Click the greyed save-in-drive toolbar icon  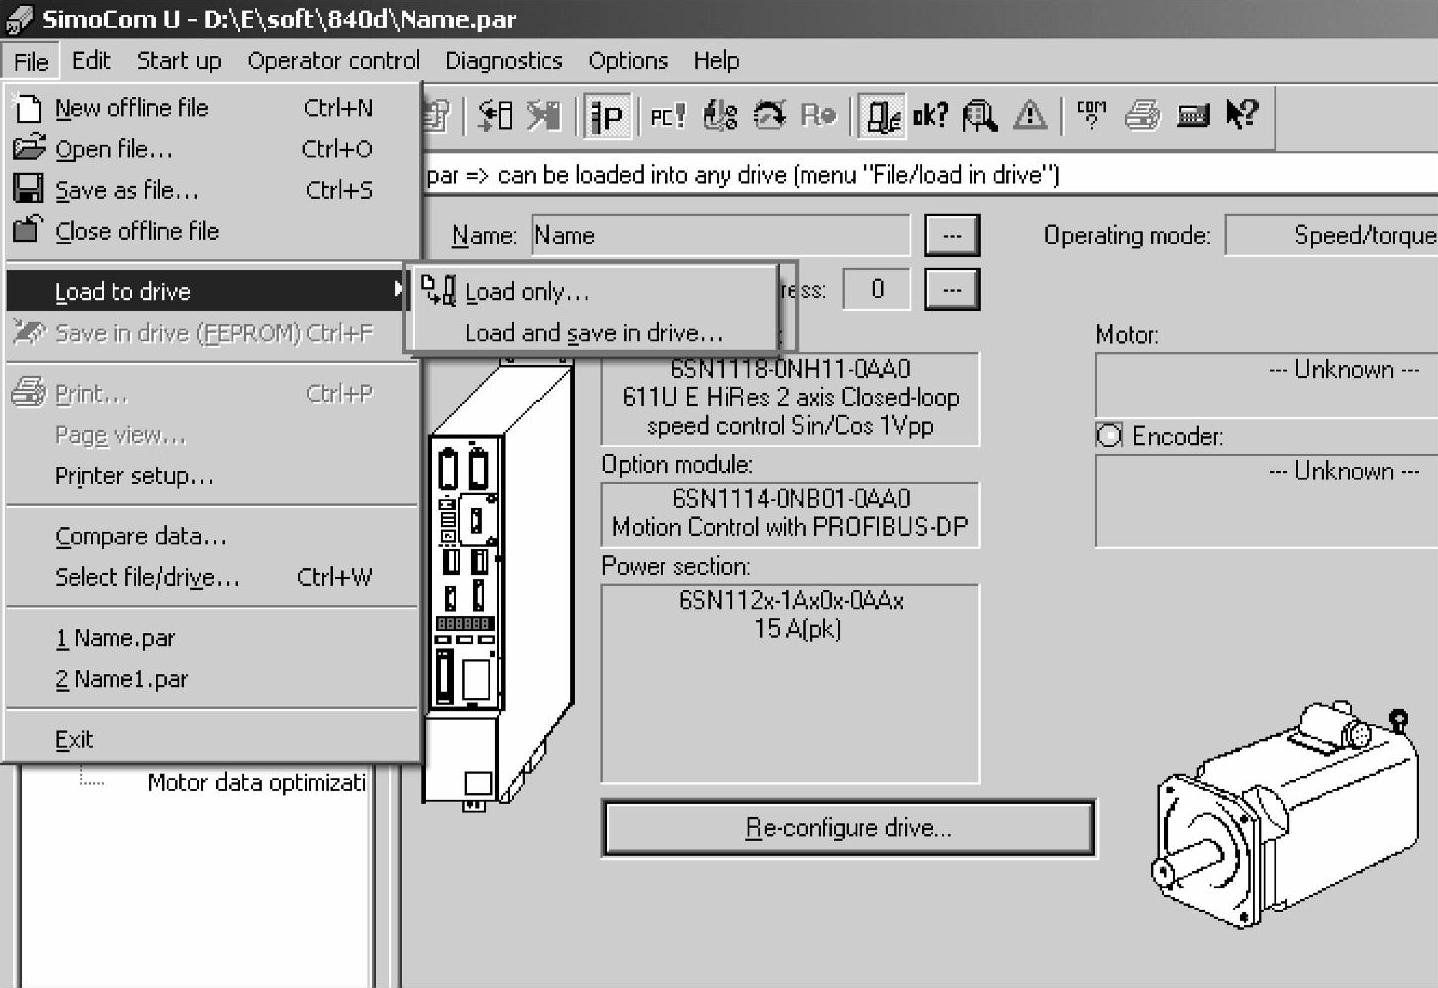(544, 116)
